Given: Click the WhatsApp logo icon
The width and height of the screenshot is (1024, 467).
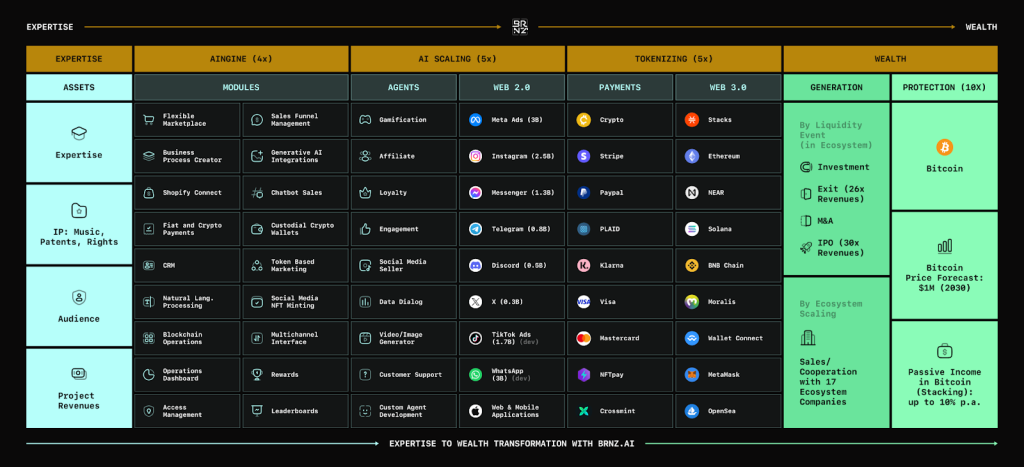Looking at the screenshot, I should coord(475,375).
